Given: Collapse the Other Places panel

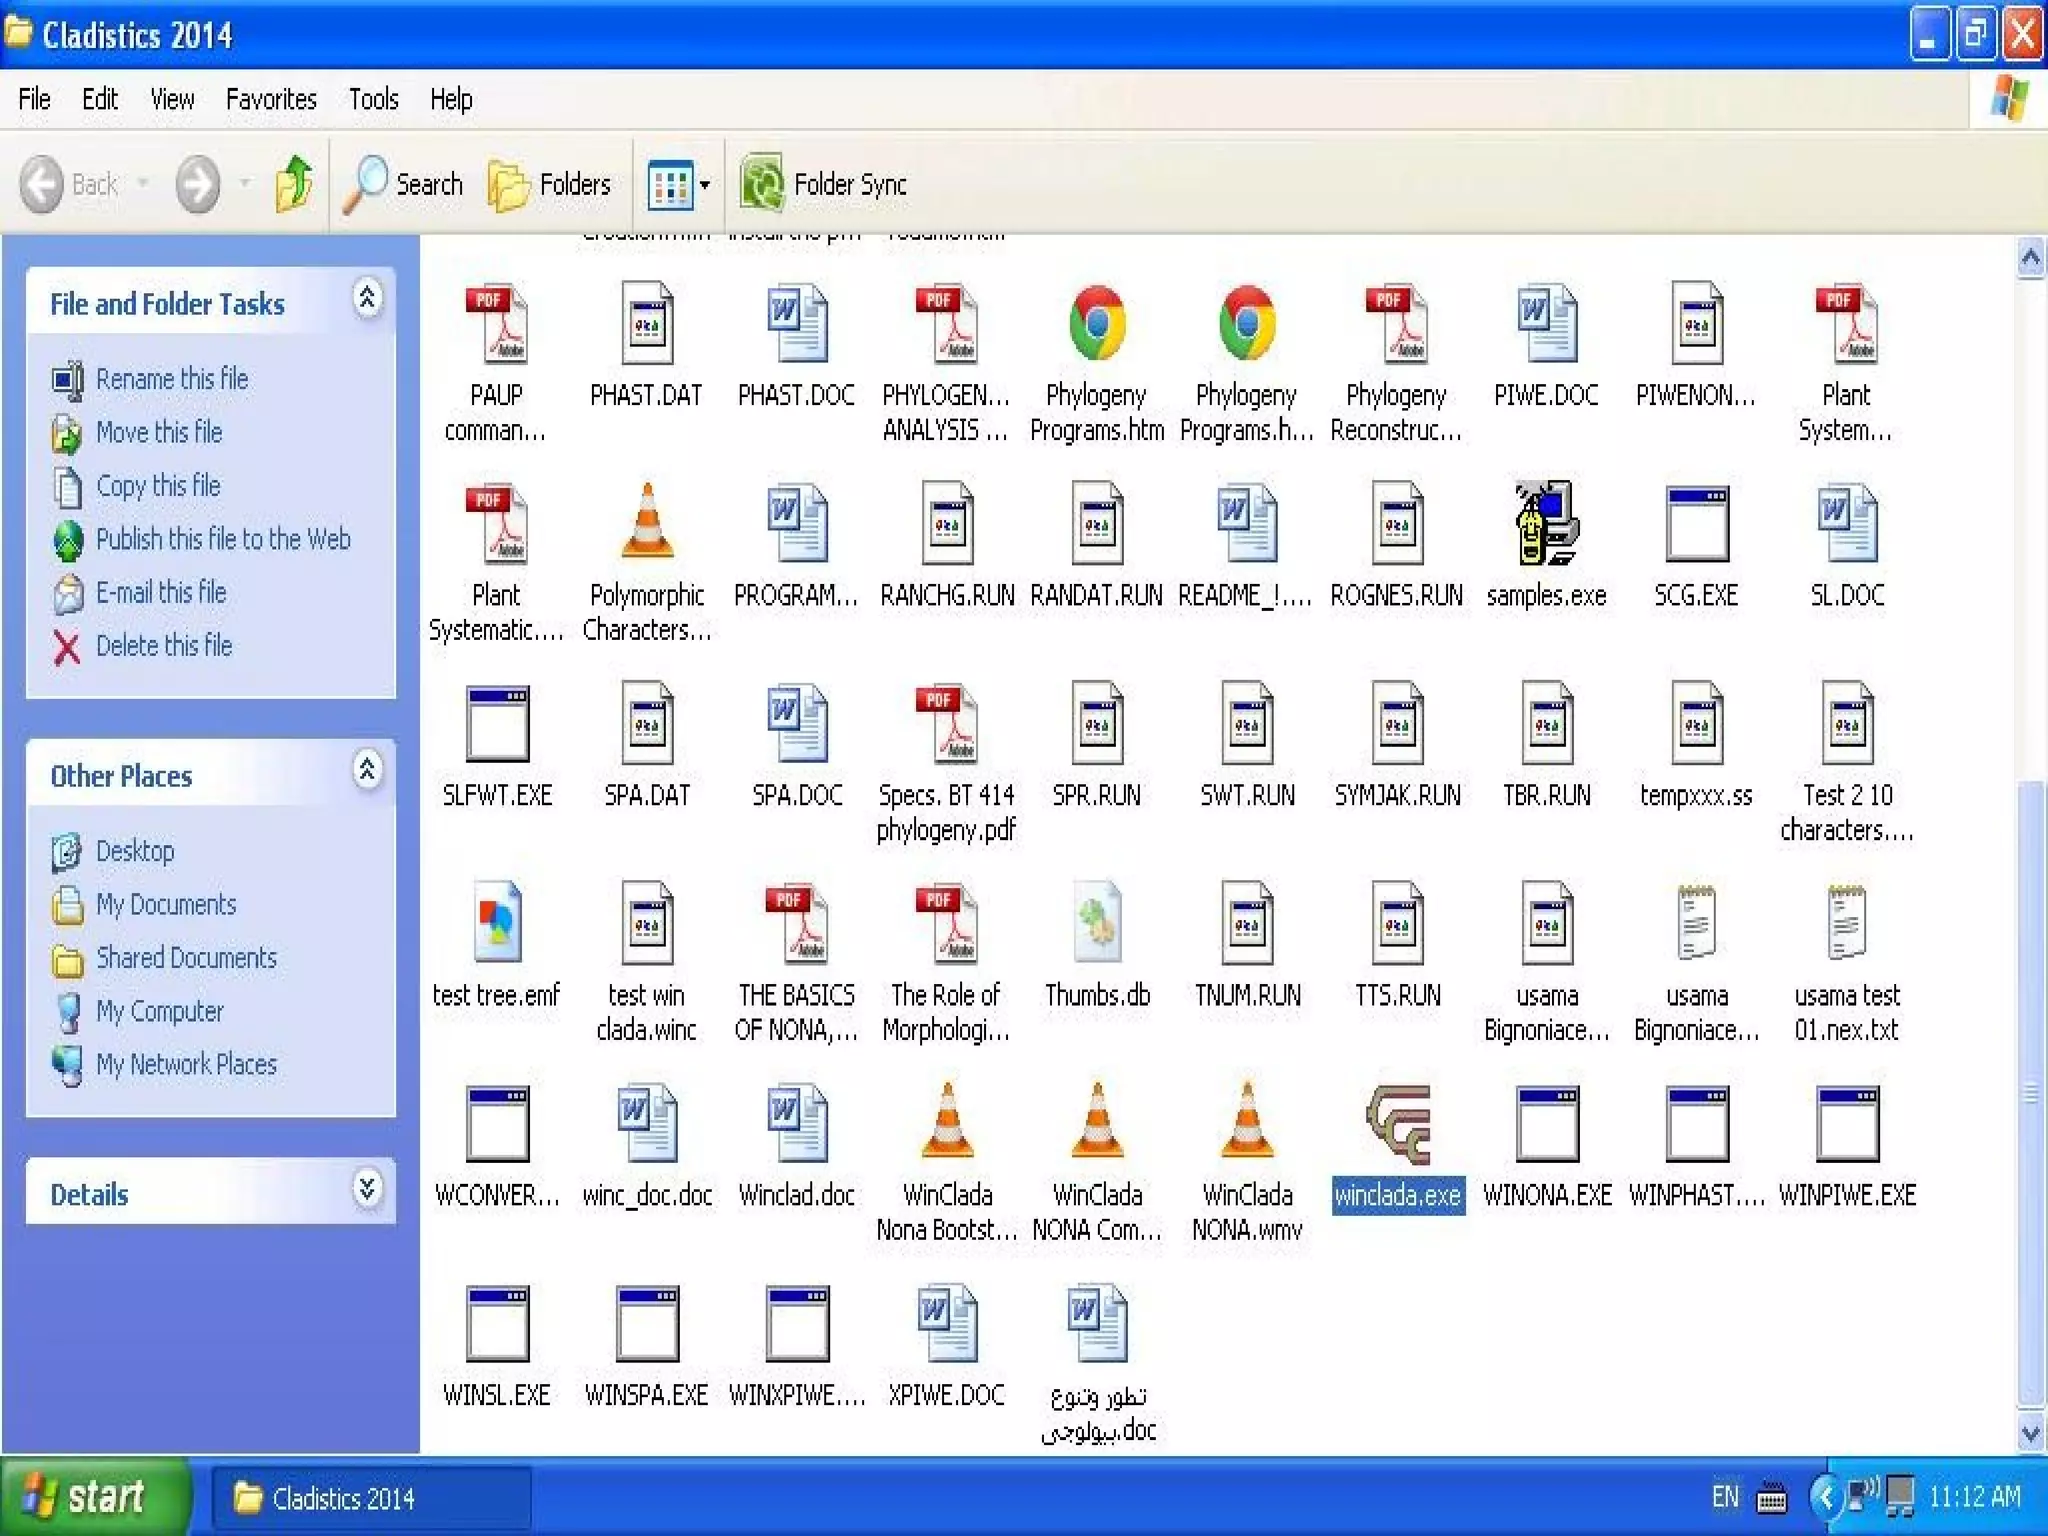Looking at the screenshot, I should tap(367, 770).
